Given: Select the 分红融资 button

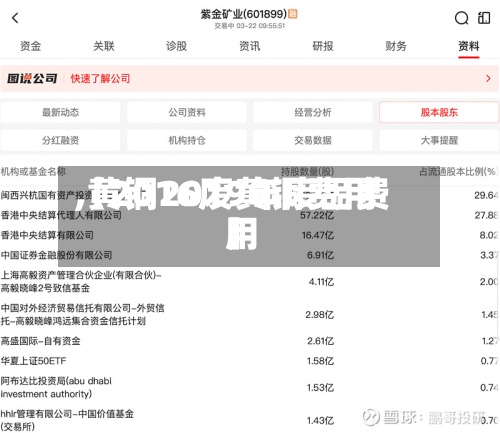Looking at the screenshot, I should point(60,140).
